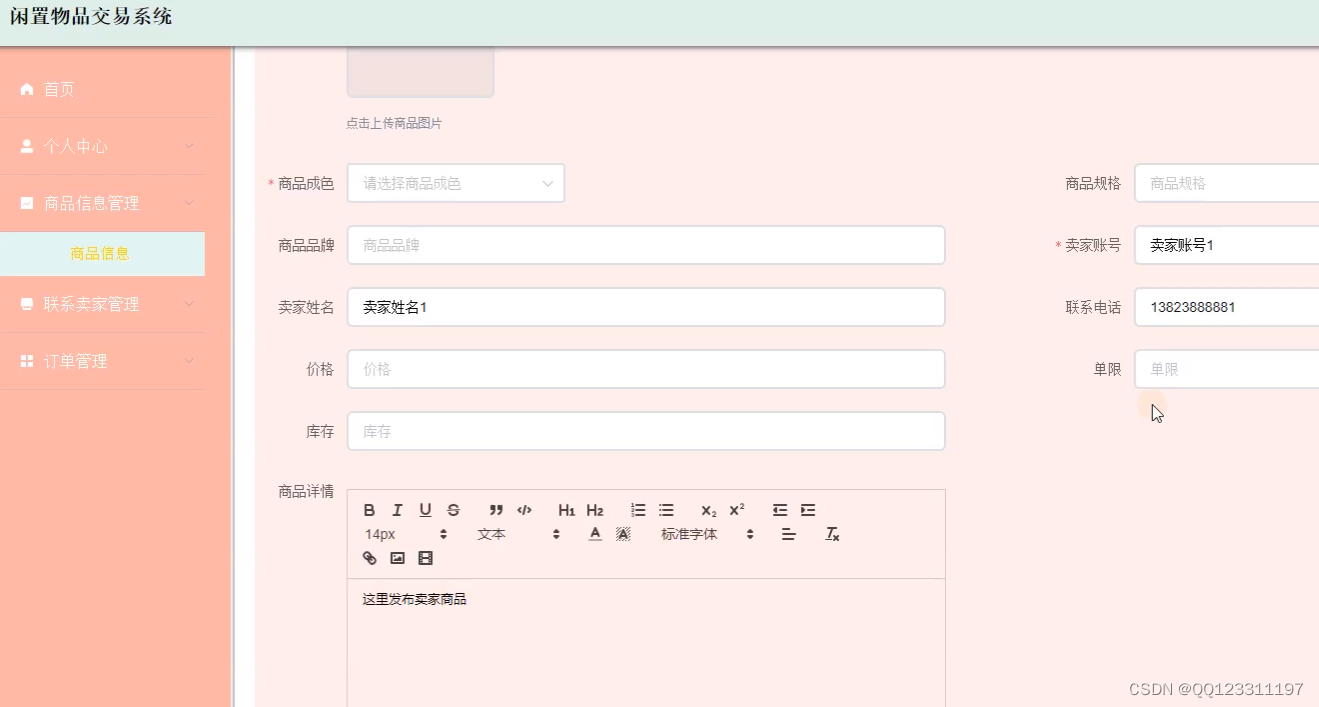Screen dimensions: 1319x707
Task: Click the icon beside 联系卖家管理
Action: point(27,304)
